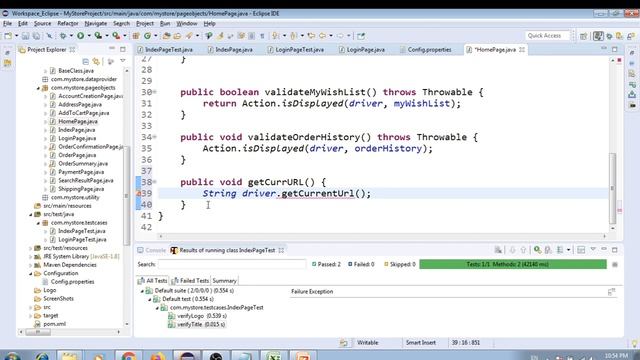Screen dimensions: 640x360
Task: Click Collapse All in Project Explorer
Action: [86, 62]
